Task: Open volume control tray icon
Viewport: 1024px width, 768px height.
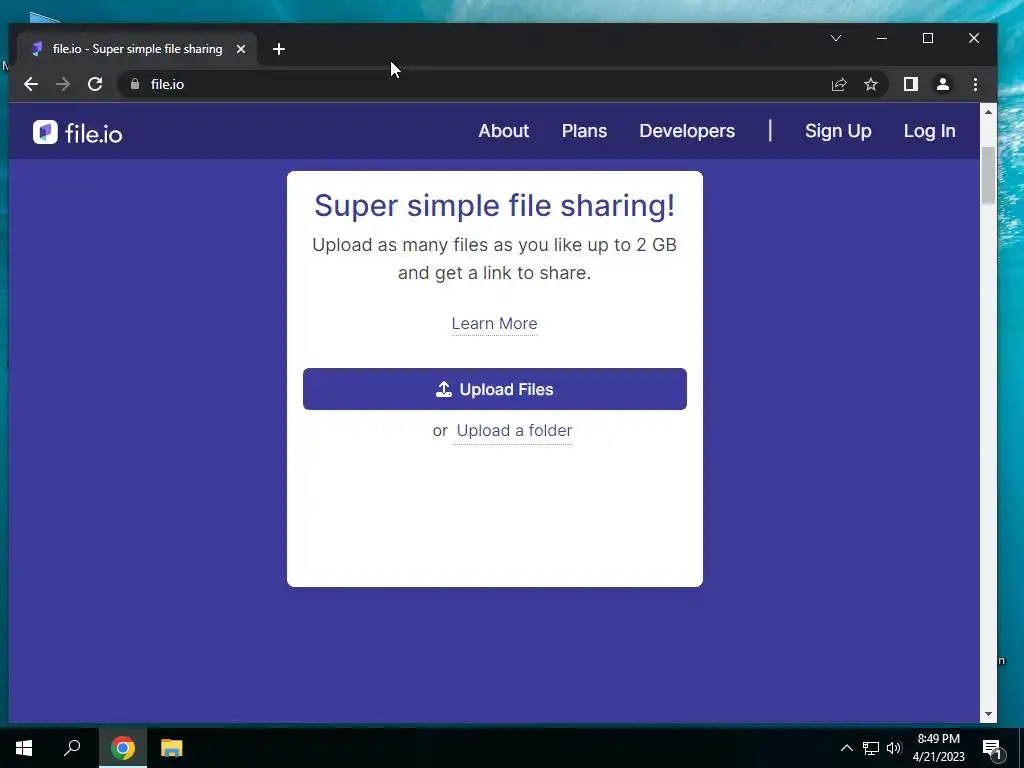Action: click(x=894, y=748)
